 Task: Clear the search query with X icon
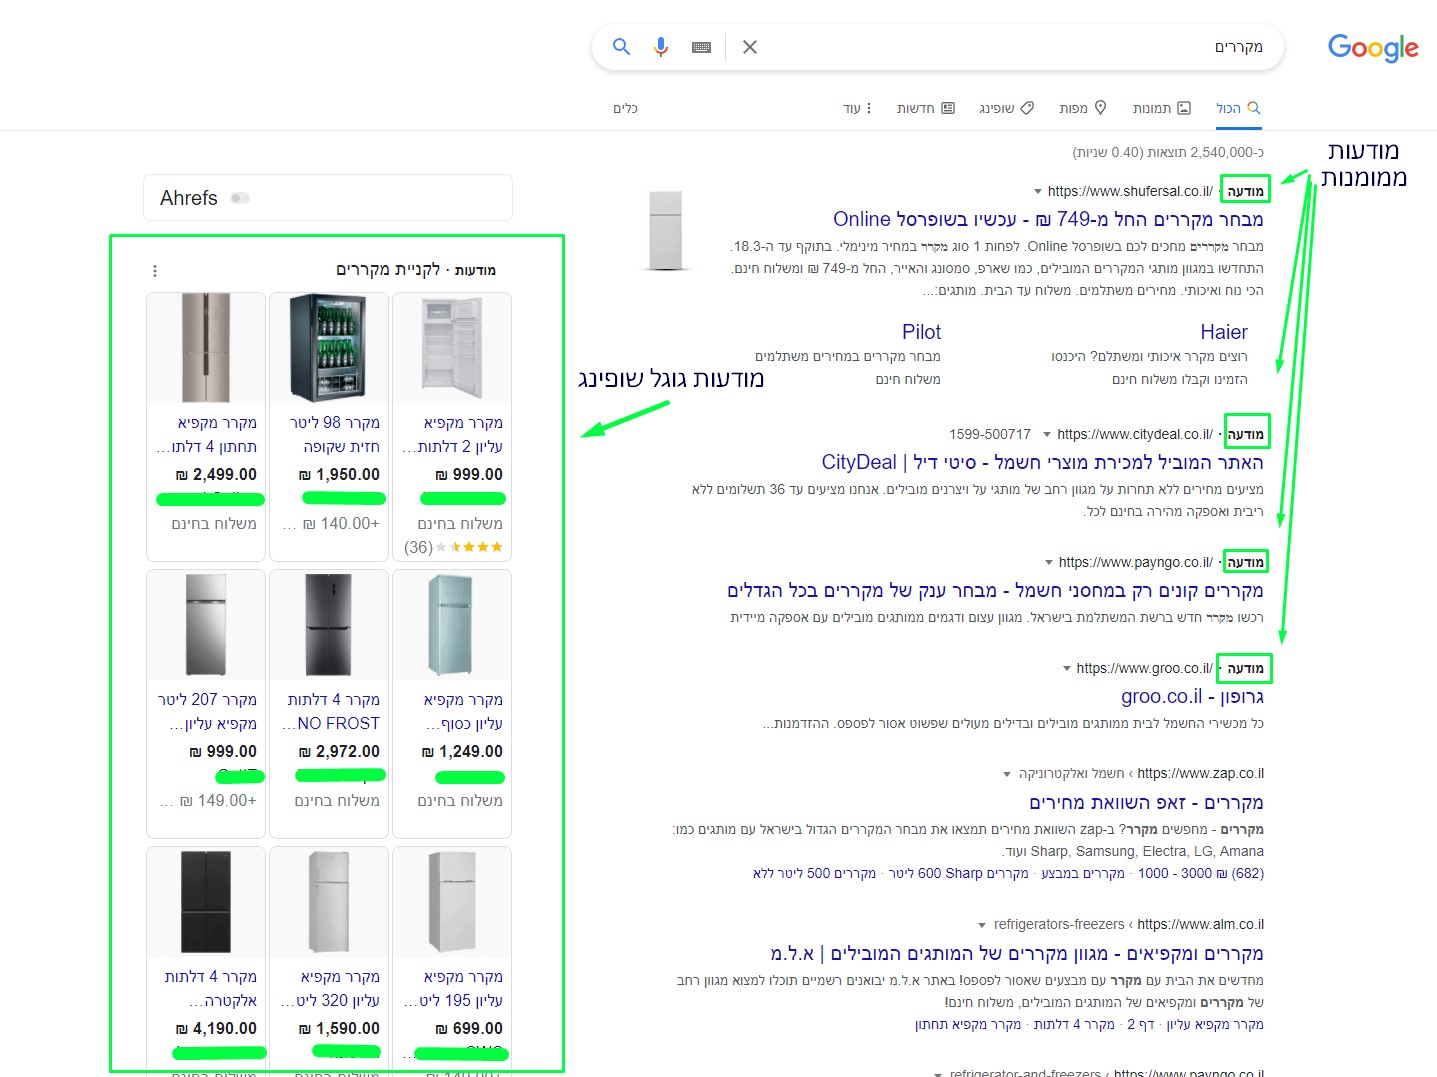tap(750, 47)
